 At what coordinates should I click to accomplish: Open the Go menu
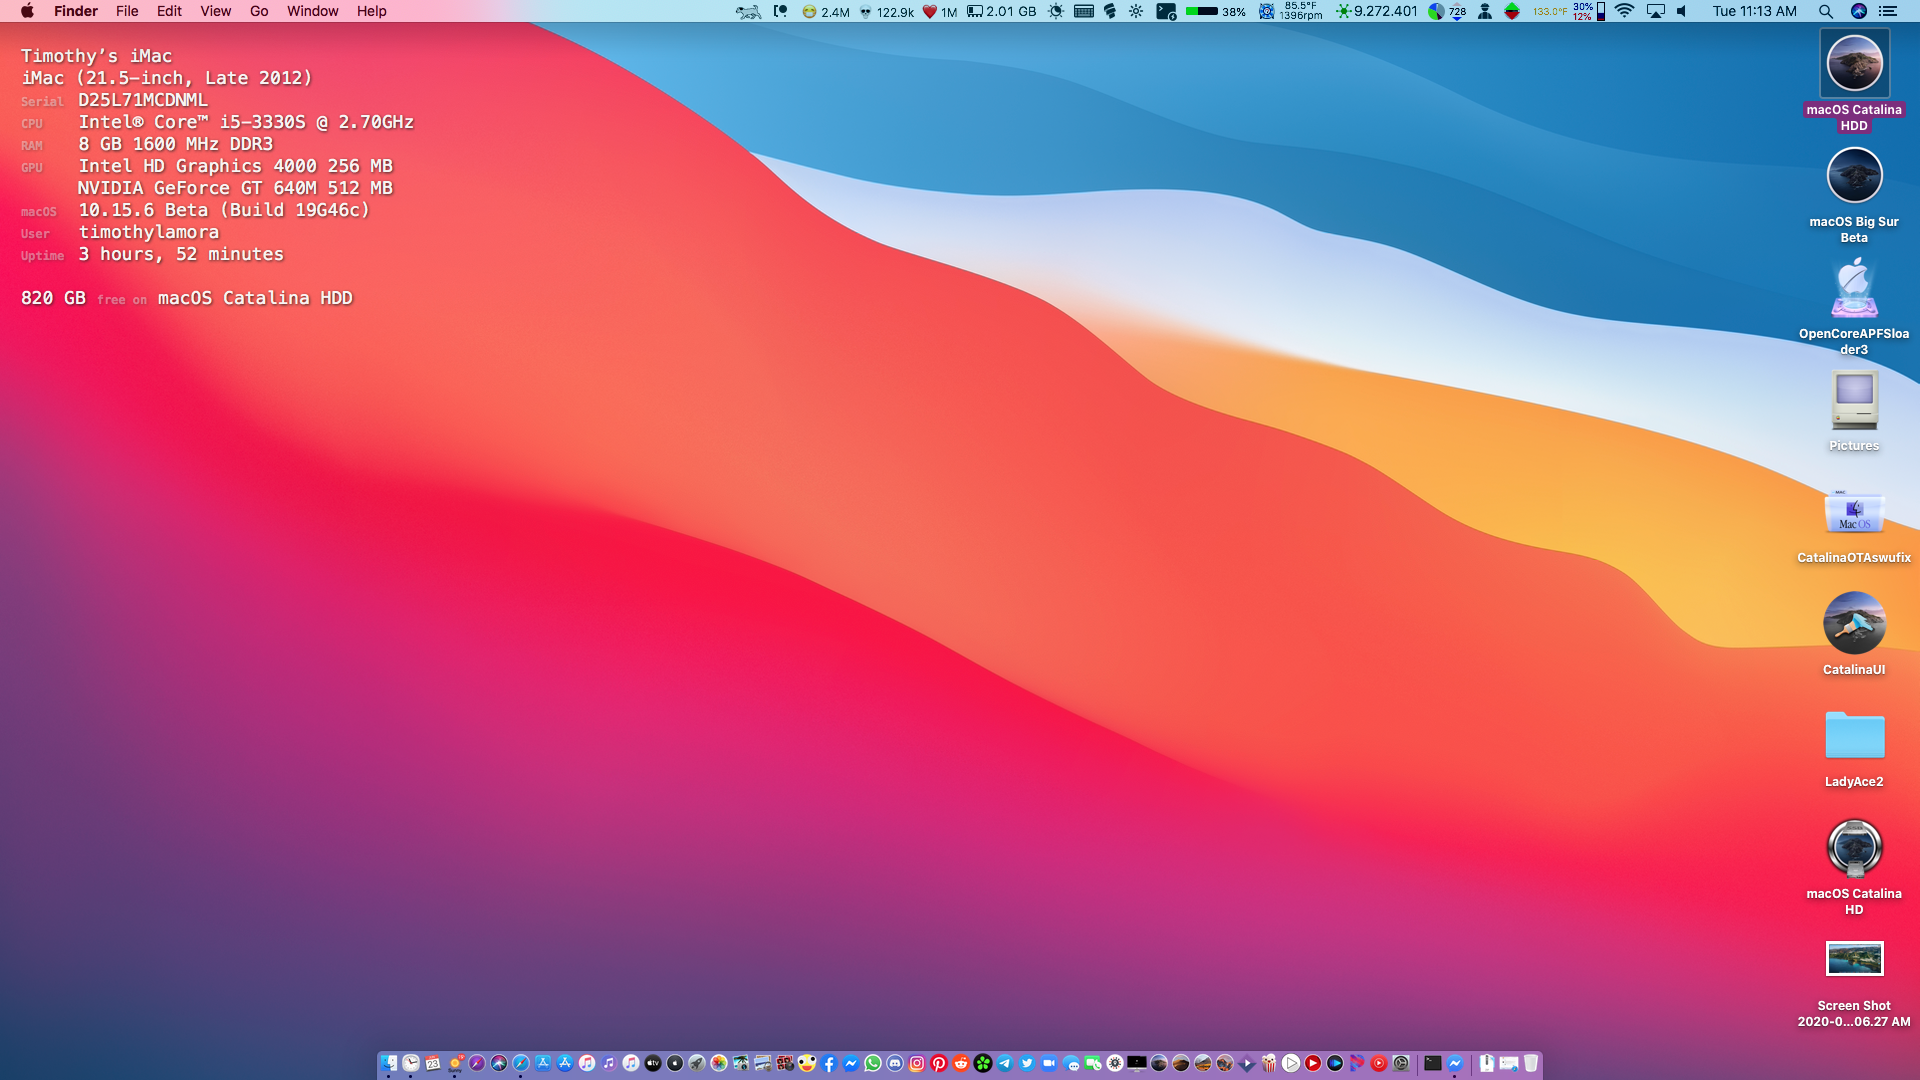click(x=259, y=11)
